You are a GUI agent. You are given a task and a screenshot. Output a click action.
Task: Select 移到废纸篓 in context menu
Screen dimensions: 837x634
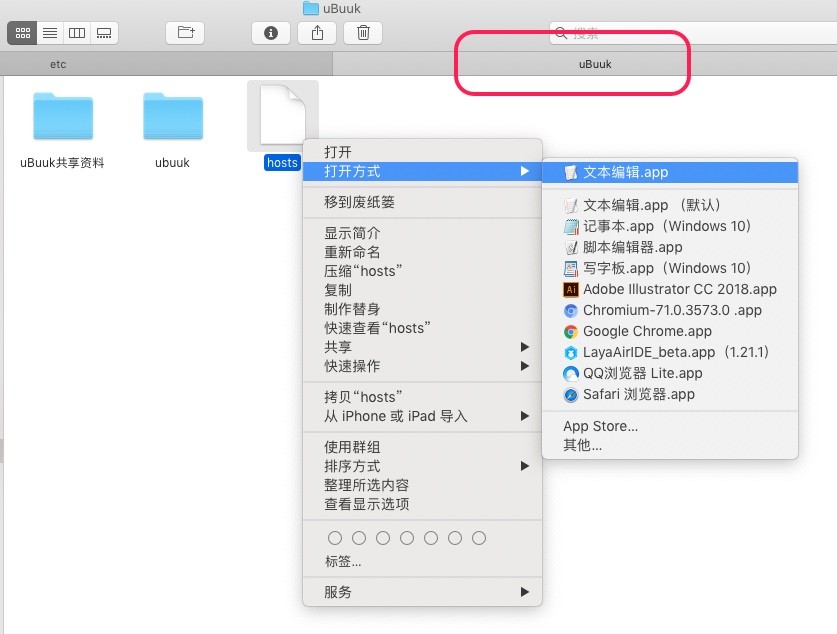click(359, 202)
